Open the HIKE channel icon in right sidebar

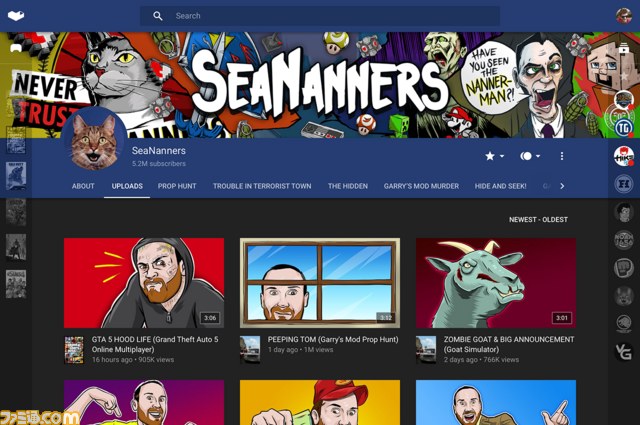(624, 156)
